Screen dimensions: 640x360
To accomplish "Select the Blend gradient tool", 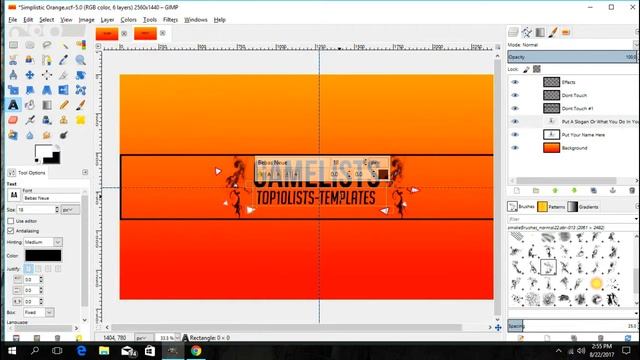I will tap(47, 105).
